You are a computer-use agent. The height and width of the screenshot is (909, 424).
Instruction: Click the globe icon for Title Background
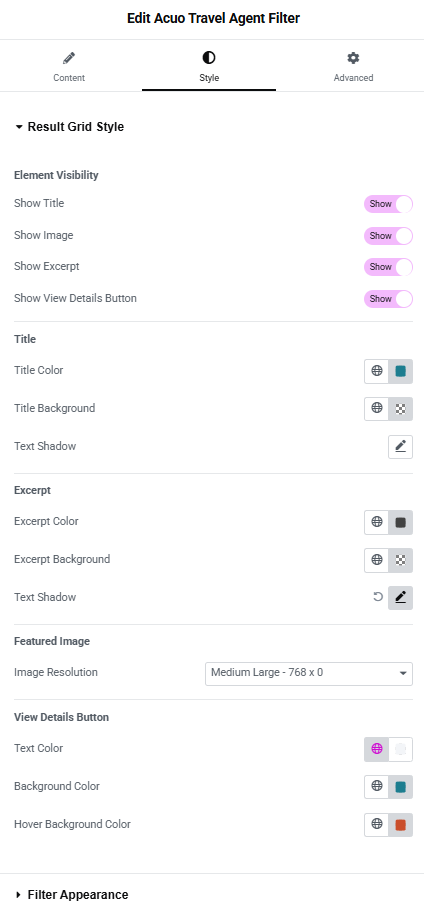377,409
